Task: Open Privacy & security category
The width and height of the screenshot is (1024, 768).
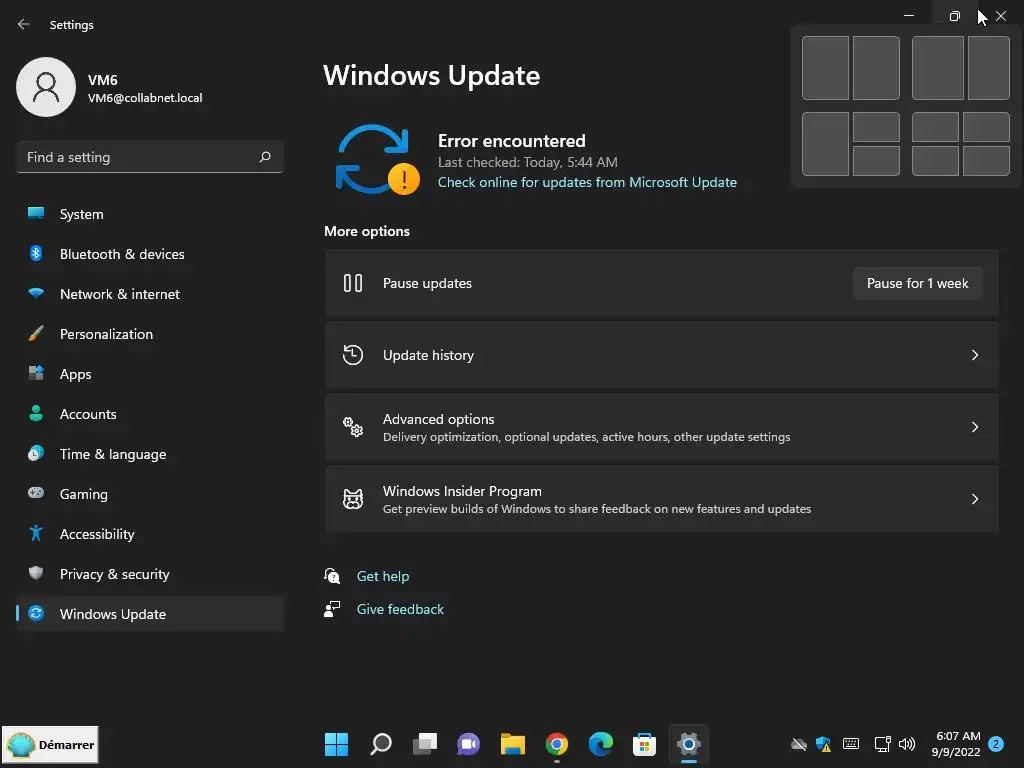Action: (150, 574)
